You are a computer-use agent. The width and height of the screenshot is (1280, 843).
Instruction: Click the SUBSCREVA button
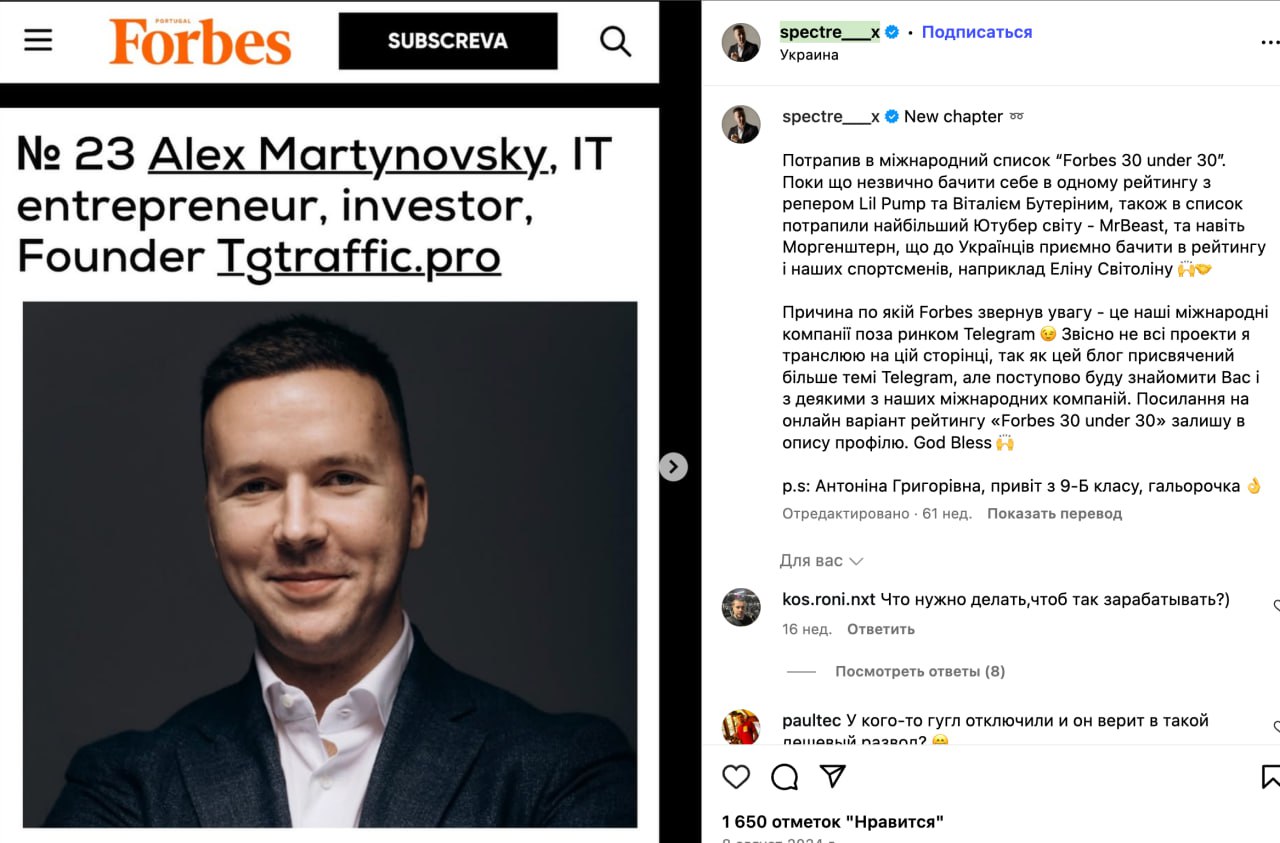point(448,41)
